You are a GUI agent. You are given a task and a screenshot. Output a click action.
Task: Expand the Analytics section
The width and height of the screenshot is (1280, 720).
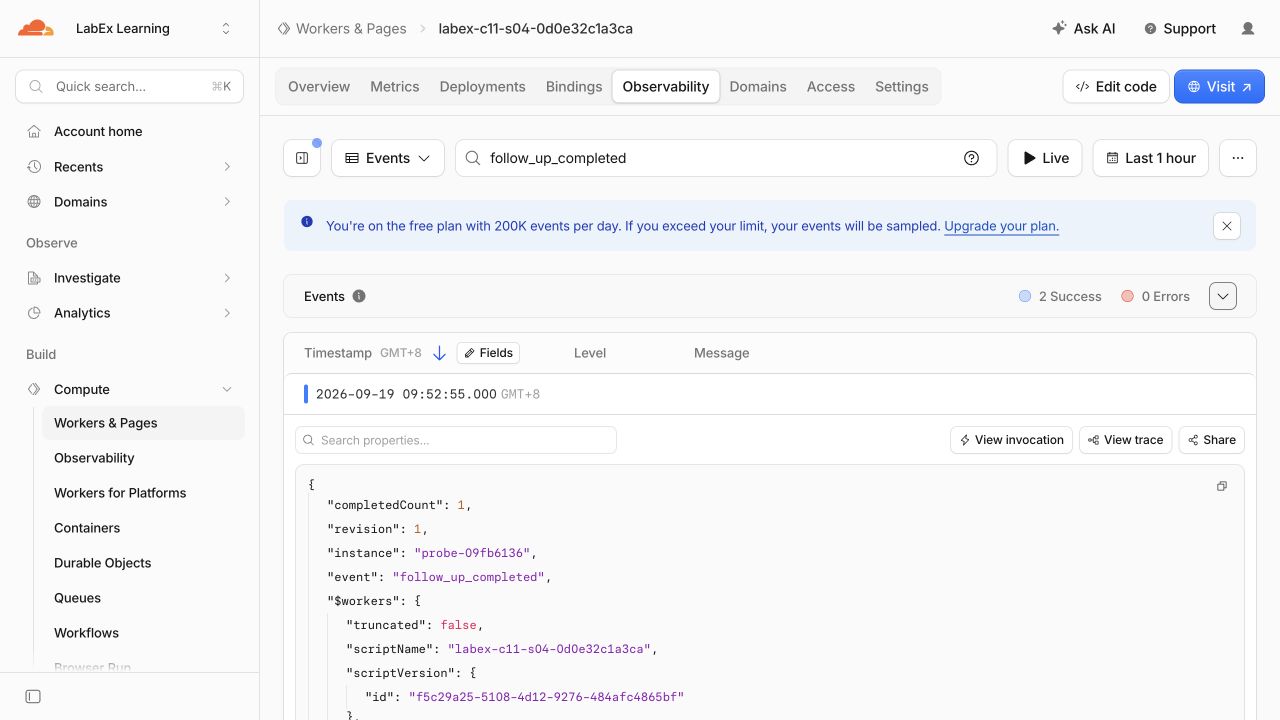point(227,313)
